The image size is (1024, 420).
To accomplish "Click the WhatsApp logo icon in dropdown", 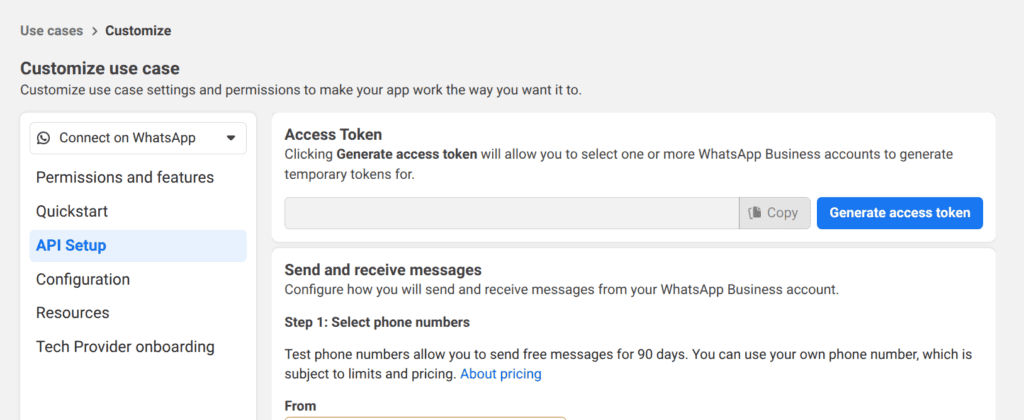I will point(44,138).
